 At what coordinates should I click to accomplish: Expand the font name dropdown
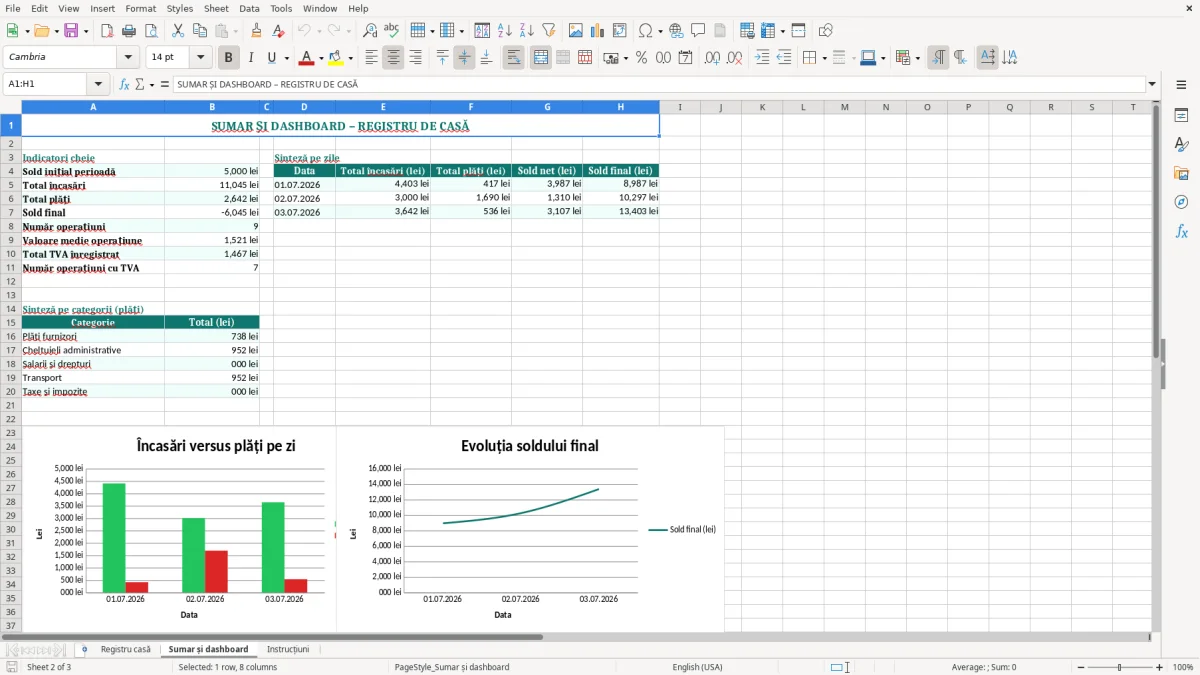tap(128, 58)
